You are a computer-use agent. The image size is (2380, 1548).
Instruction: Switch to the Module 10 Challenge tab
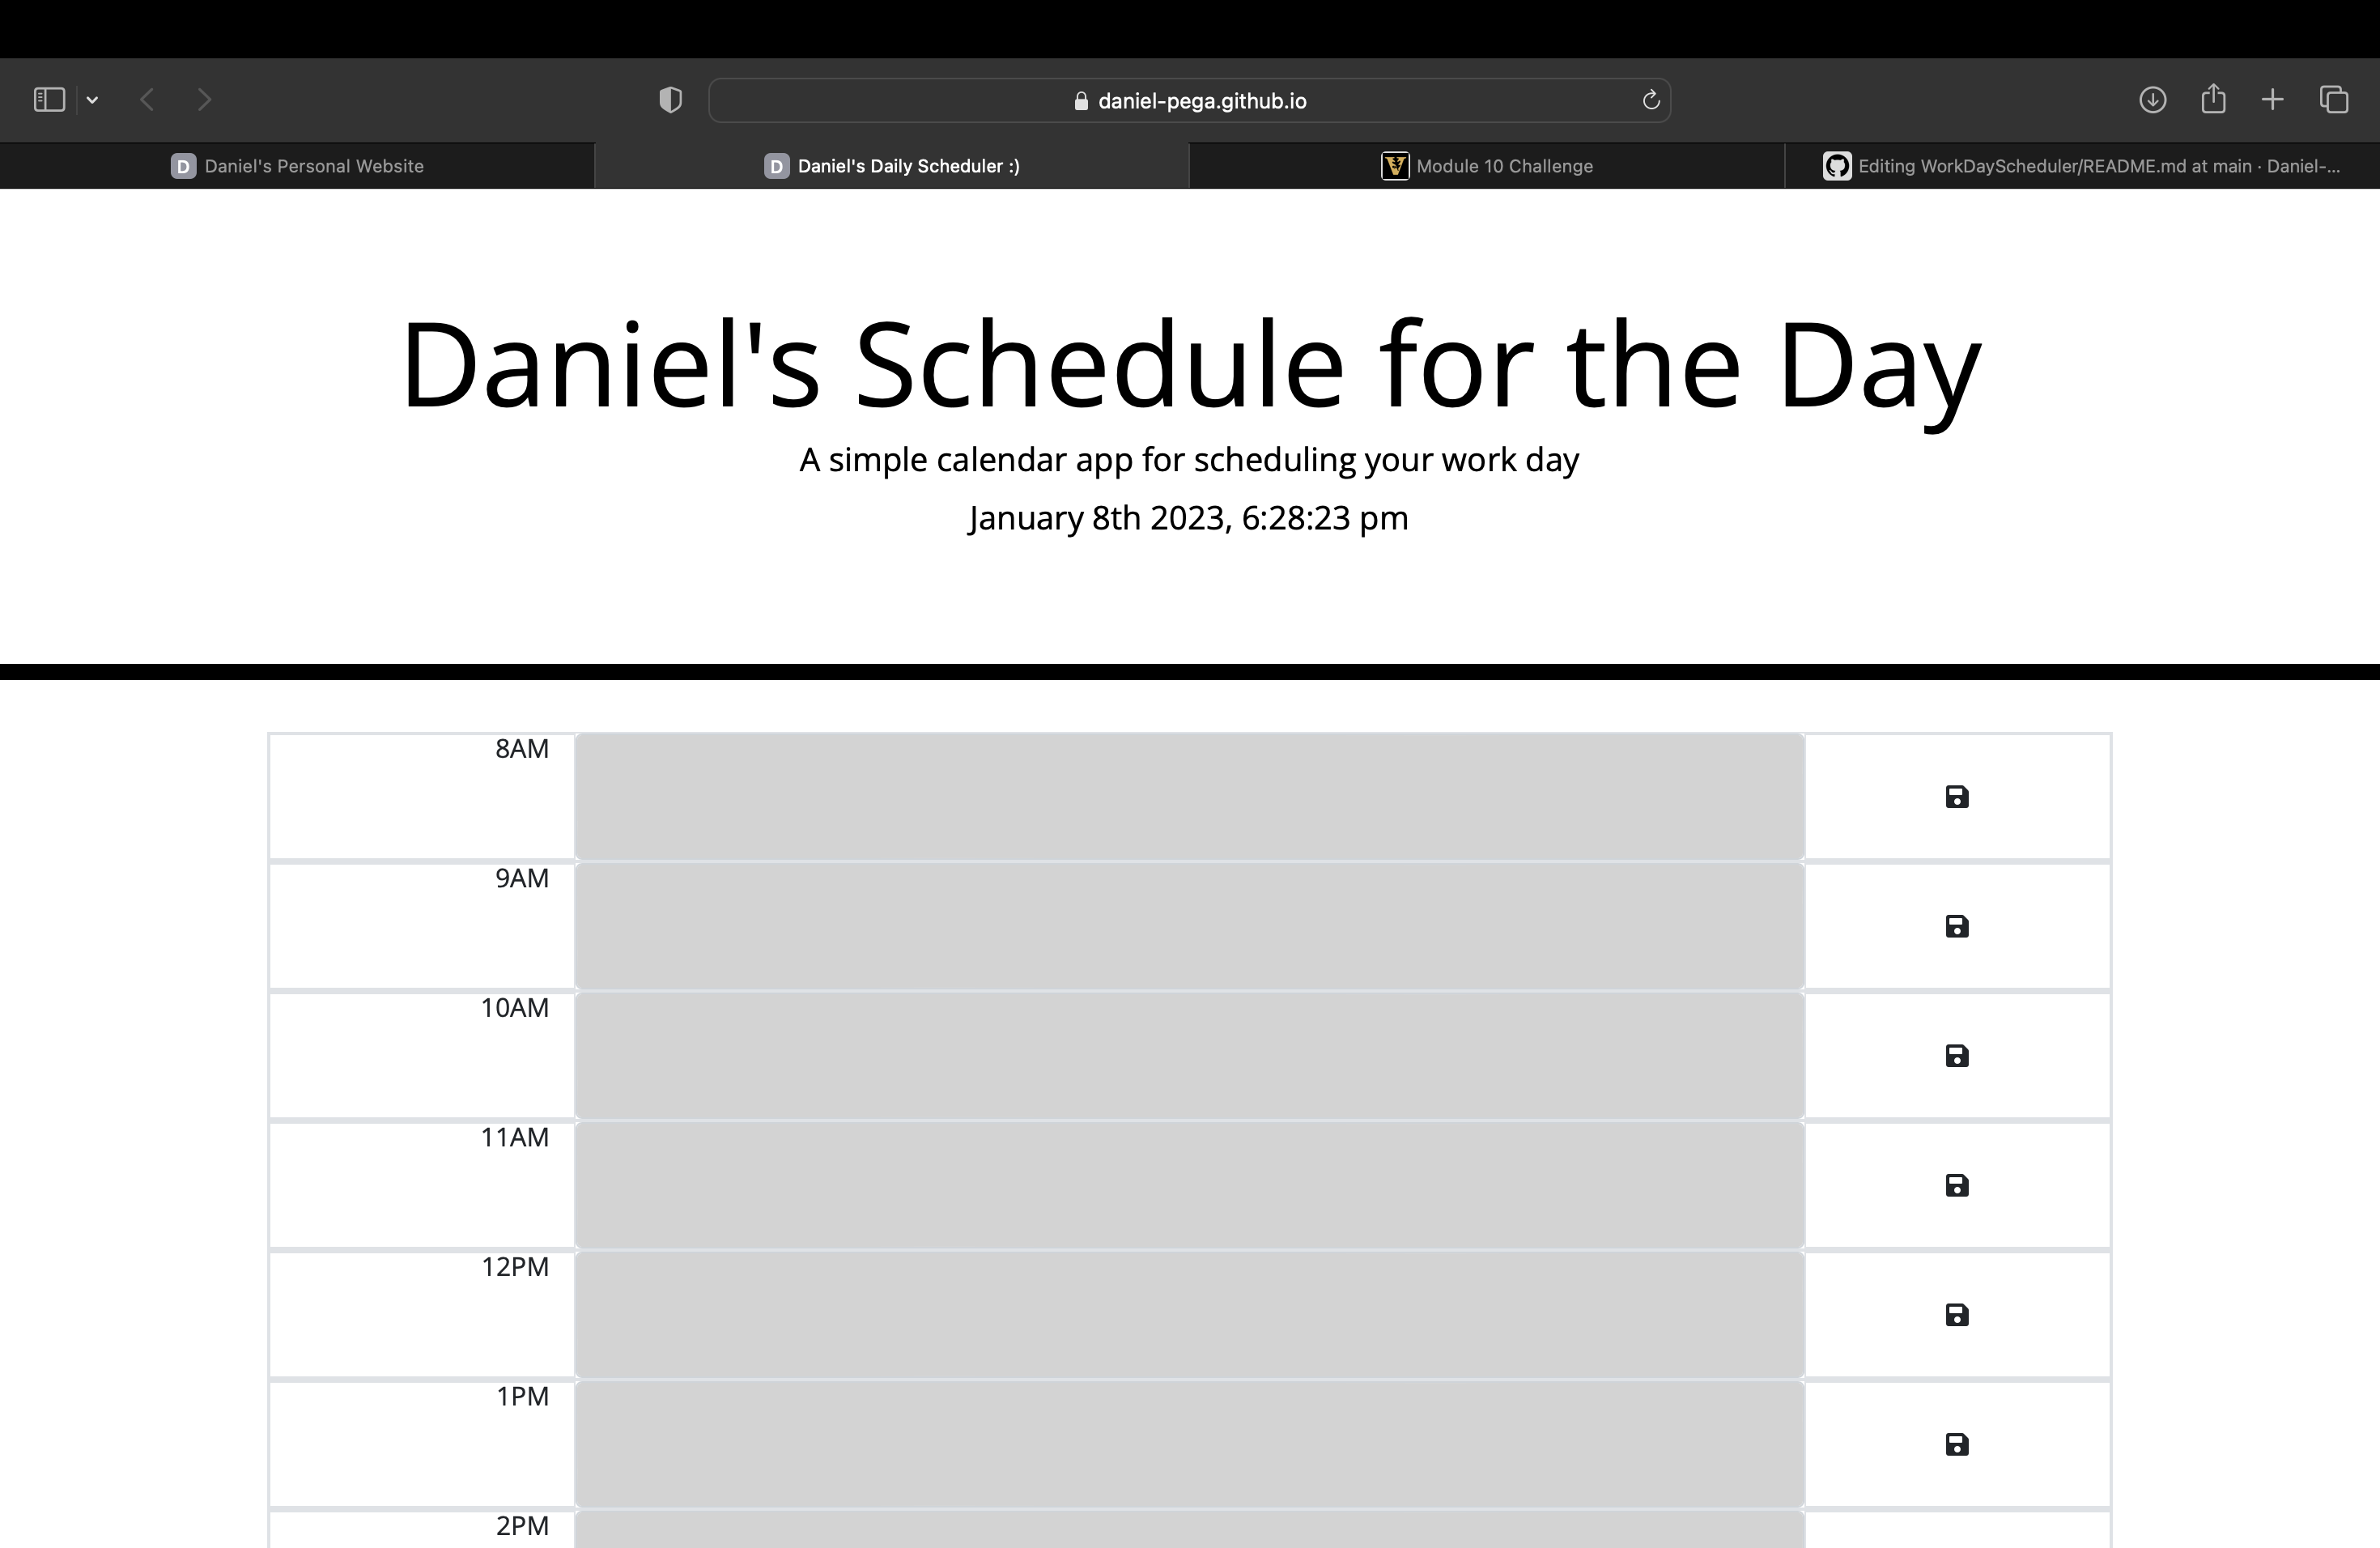[1488, 166]
